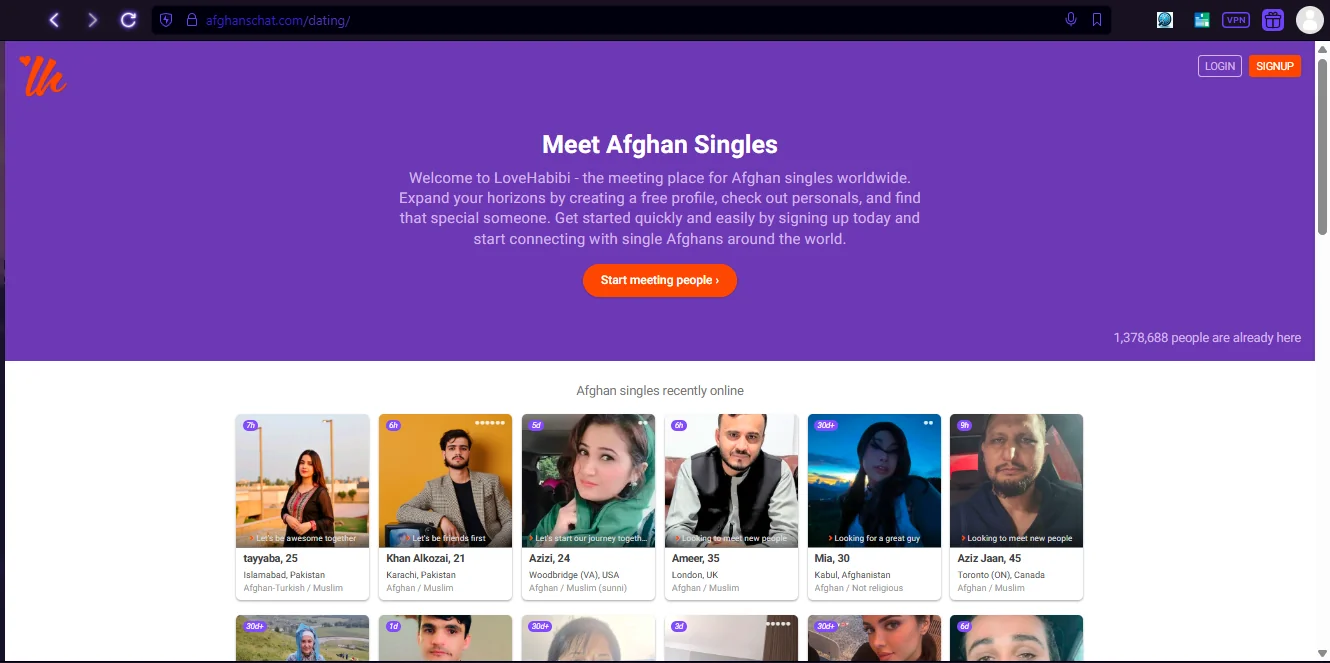Bookmark this page using bookmark icon
The height and width of the screenshot is (663, 1330).
(1097, 20)
